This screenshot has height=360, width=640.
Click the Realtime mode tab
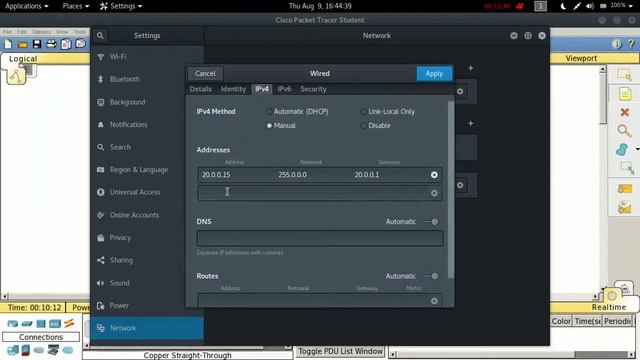(609, 307)
